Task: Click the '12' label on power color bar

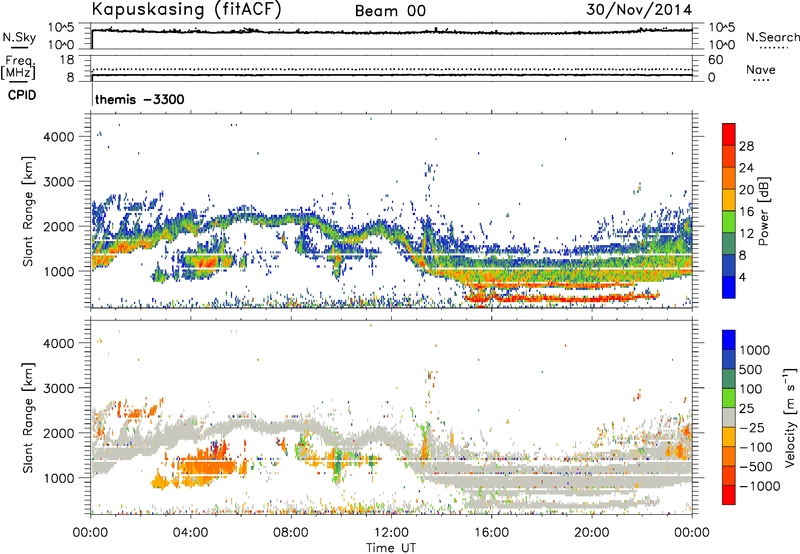Action: [746, 234]
